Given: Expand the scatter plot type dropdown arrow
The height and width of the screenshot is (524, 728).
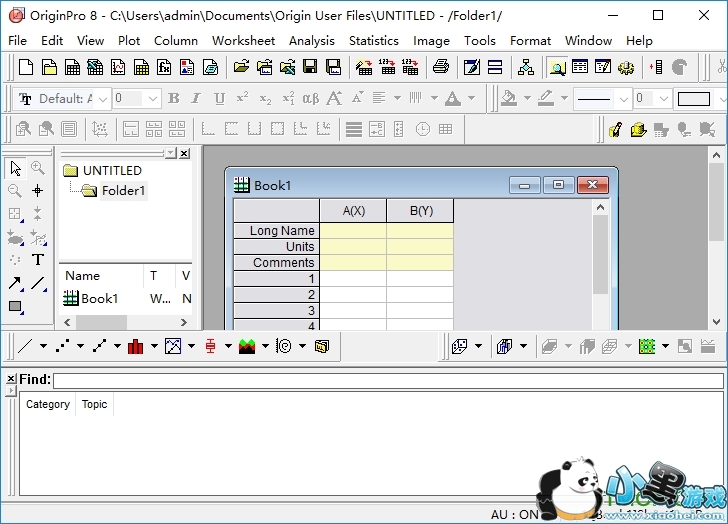Looking at the screenshot, I should coord(80,346).
